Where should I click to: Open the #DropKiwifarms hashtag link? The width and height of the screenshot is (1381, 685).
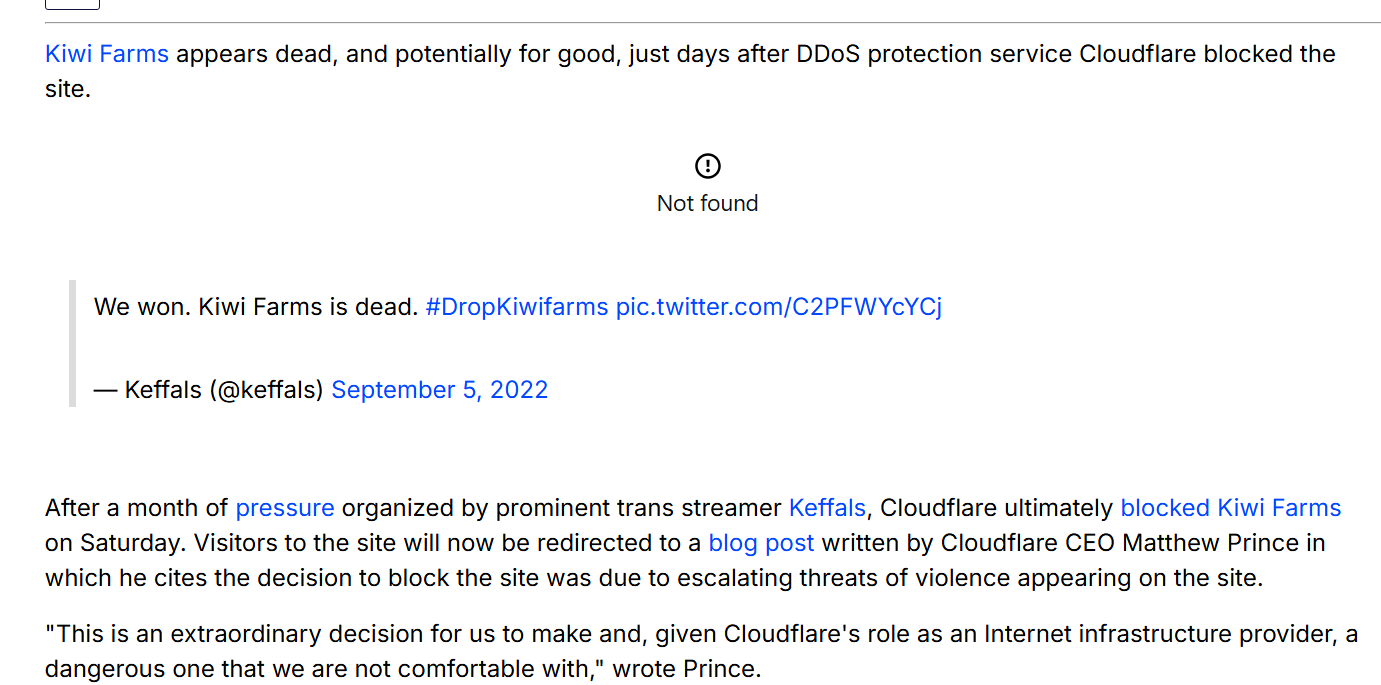[516, 306]
